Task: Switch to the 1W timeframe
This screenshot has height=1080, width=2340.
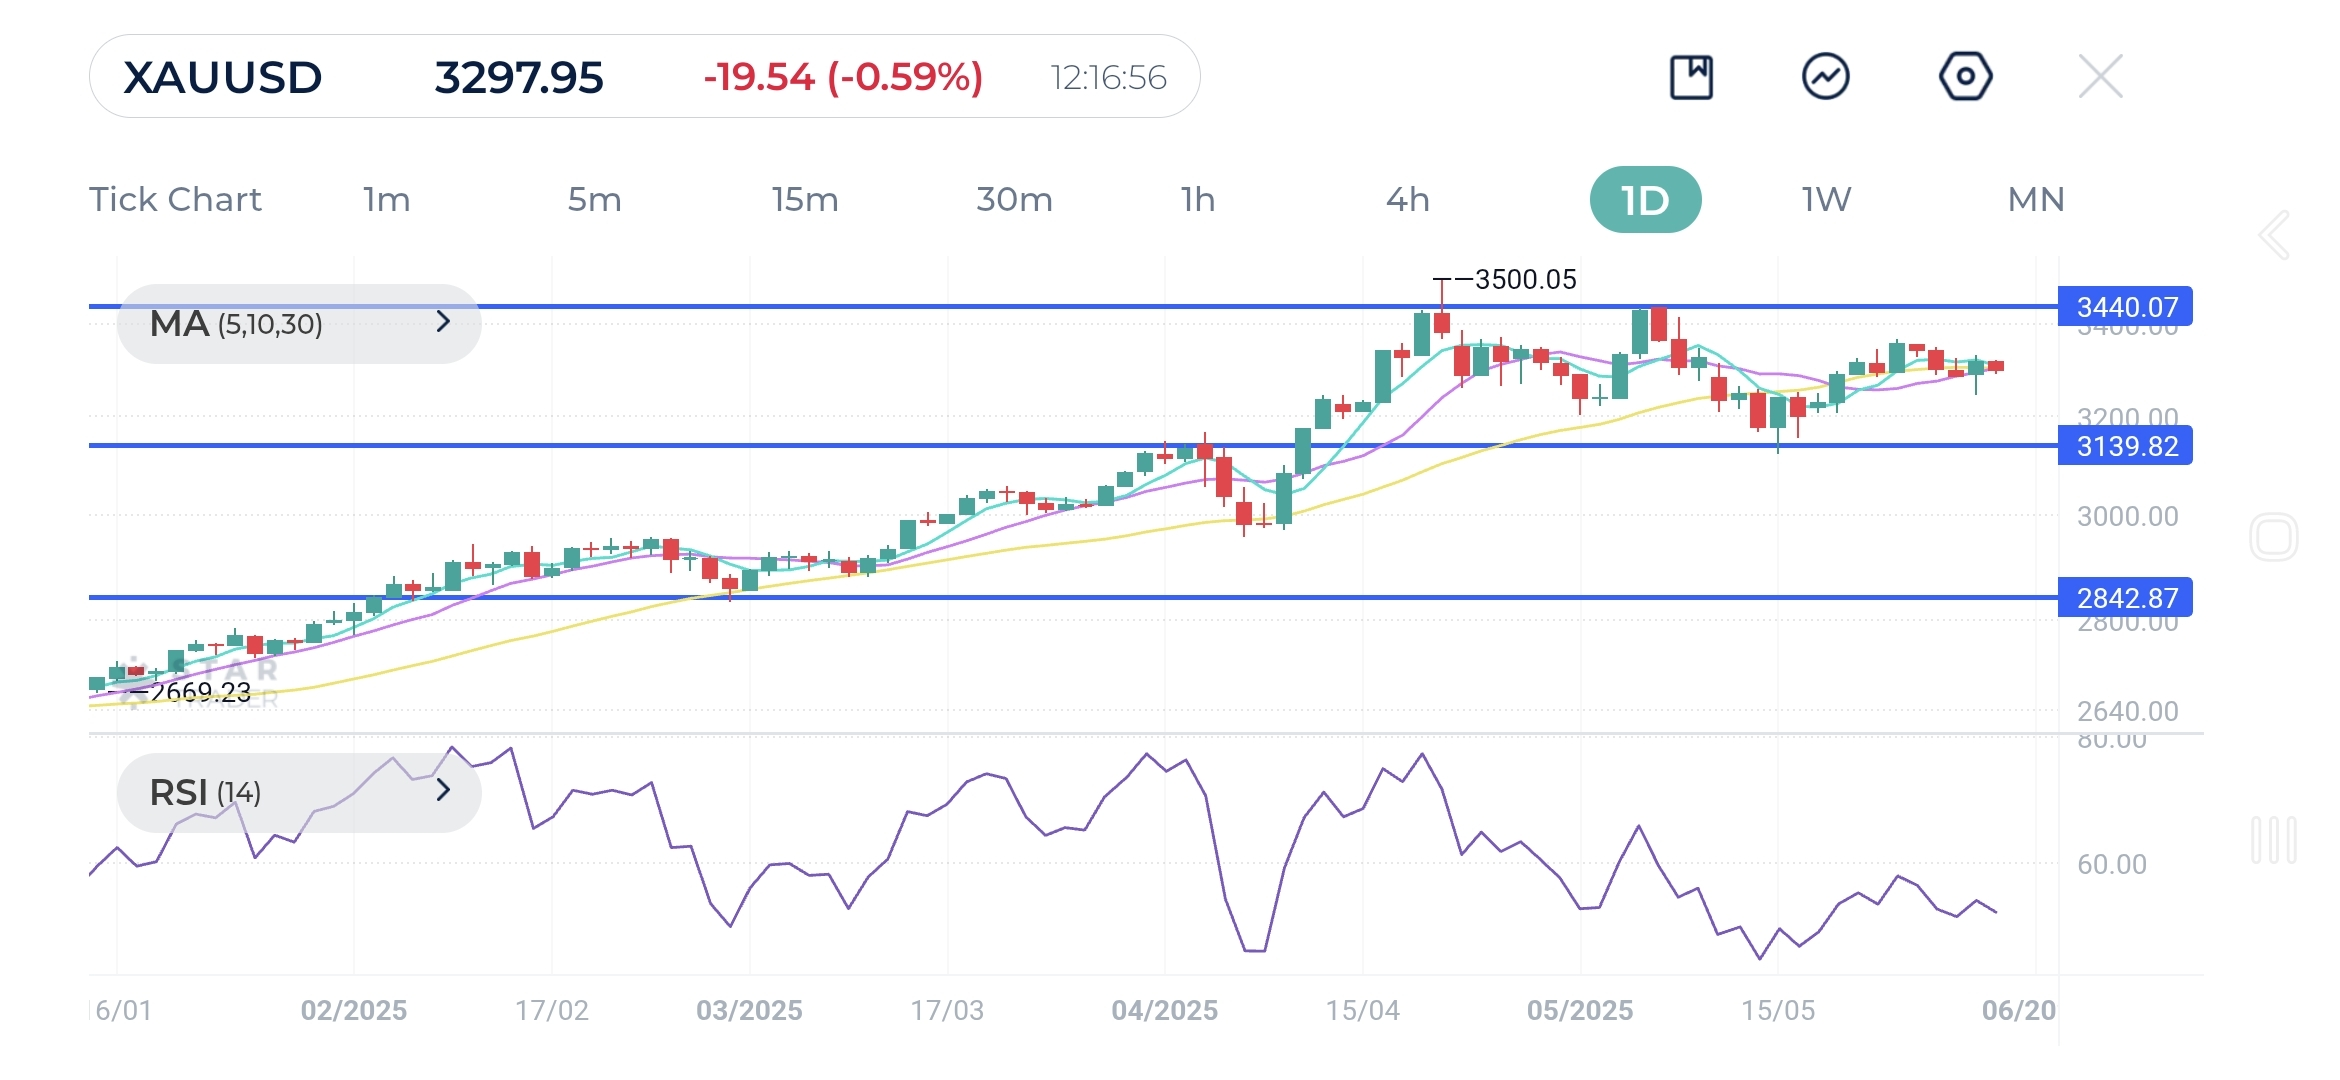Action: point(1823,199)
